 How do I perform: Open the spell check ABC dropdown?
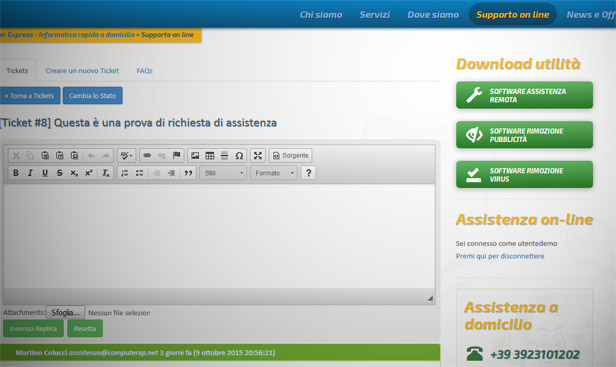click(x=126, y=156)
